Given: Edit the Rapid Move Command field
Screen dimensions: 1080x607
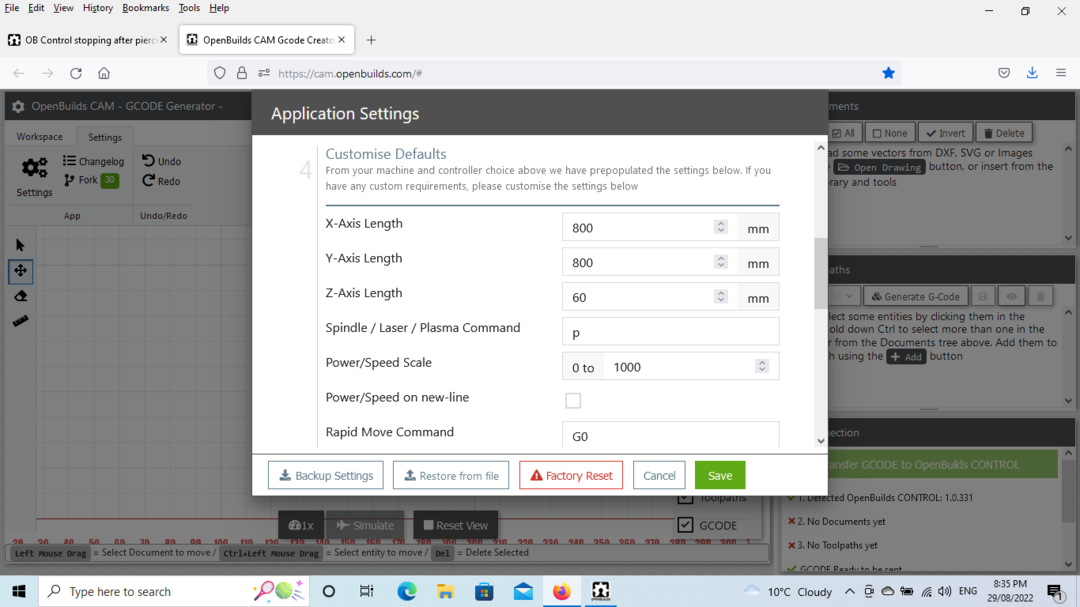Looking at the screenshot, I should point(670,435).
